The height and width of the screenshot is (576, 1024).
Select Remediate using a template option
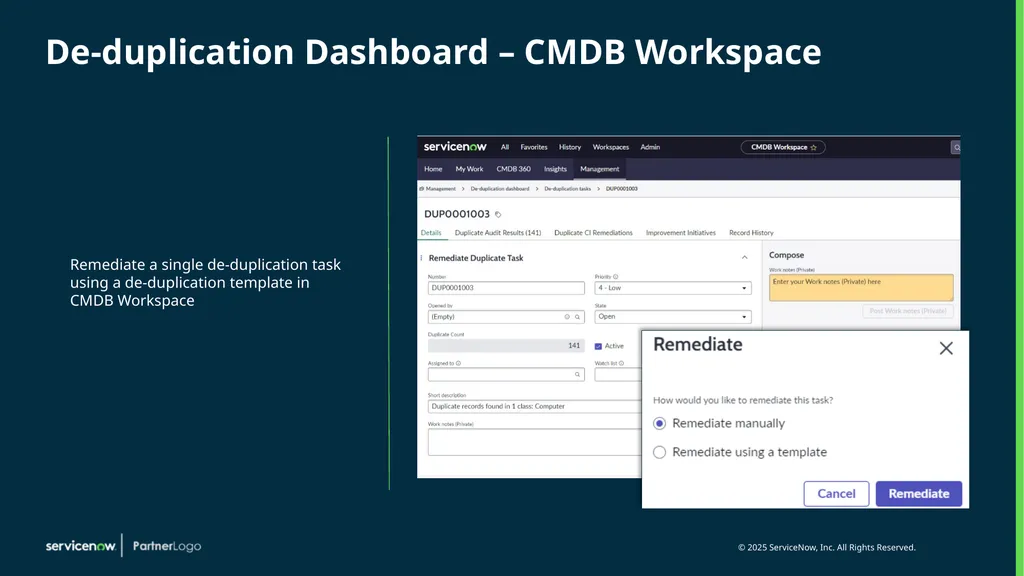coord(660,452)
